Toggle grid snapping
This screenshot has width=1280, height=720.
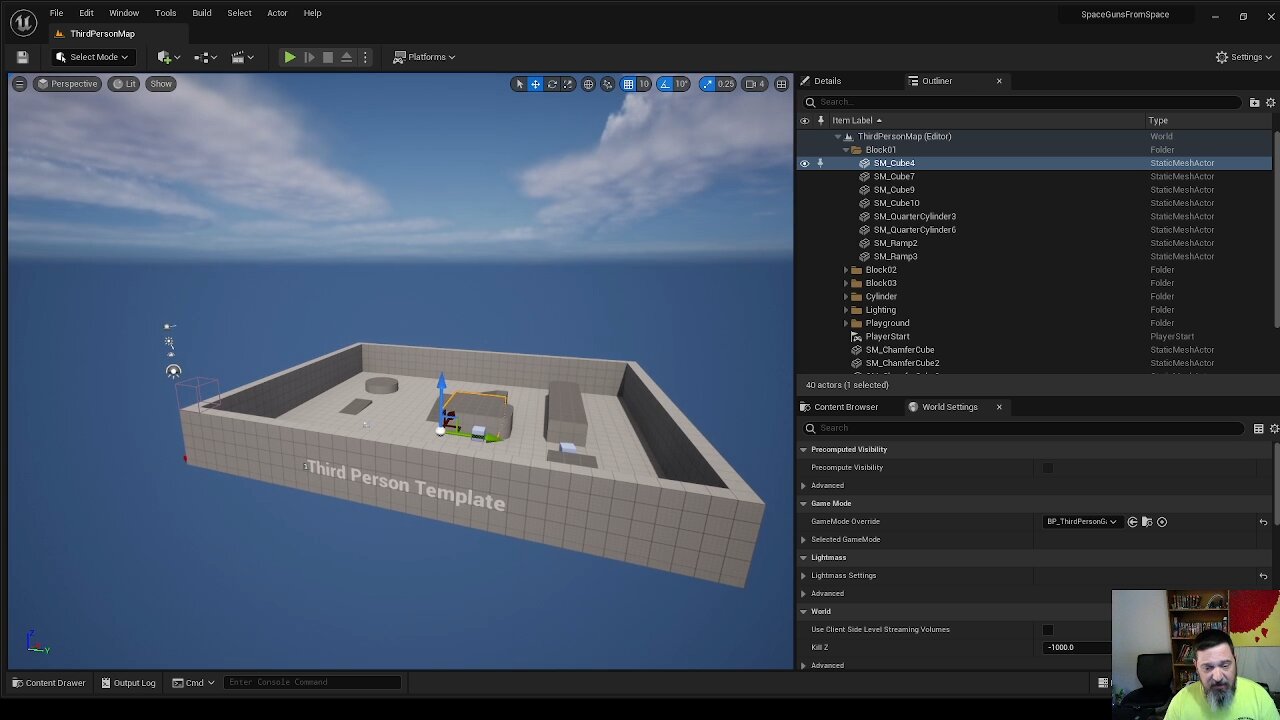coord(628,84)
